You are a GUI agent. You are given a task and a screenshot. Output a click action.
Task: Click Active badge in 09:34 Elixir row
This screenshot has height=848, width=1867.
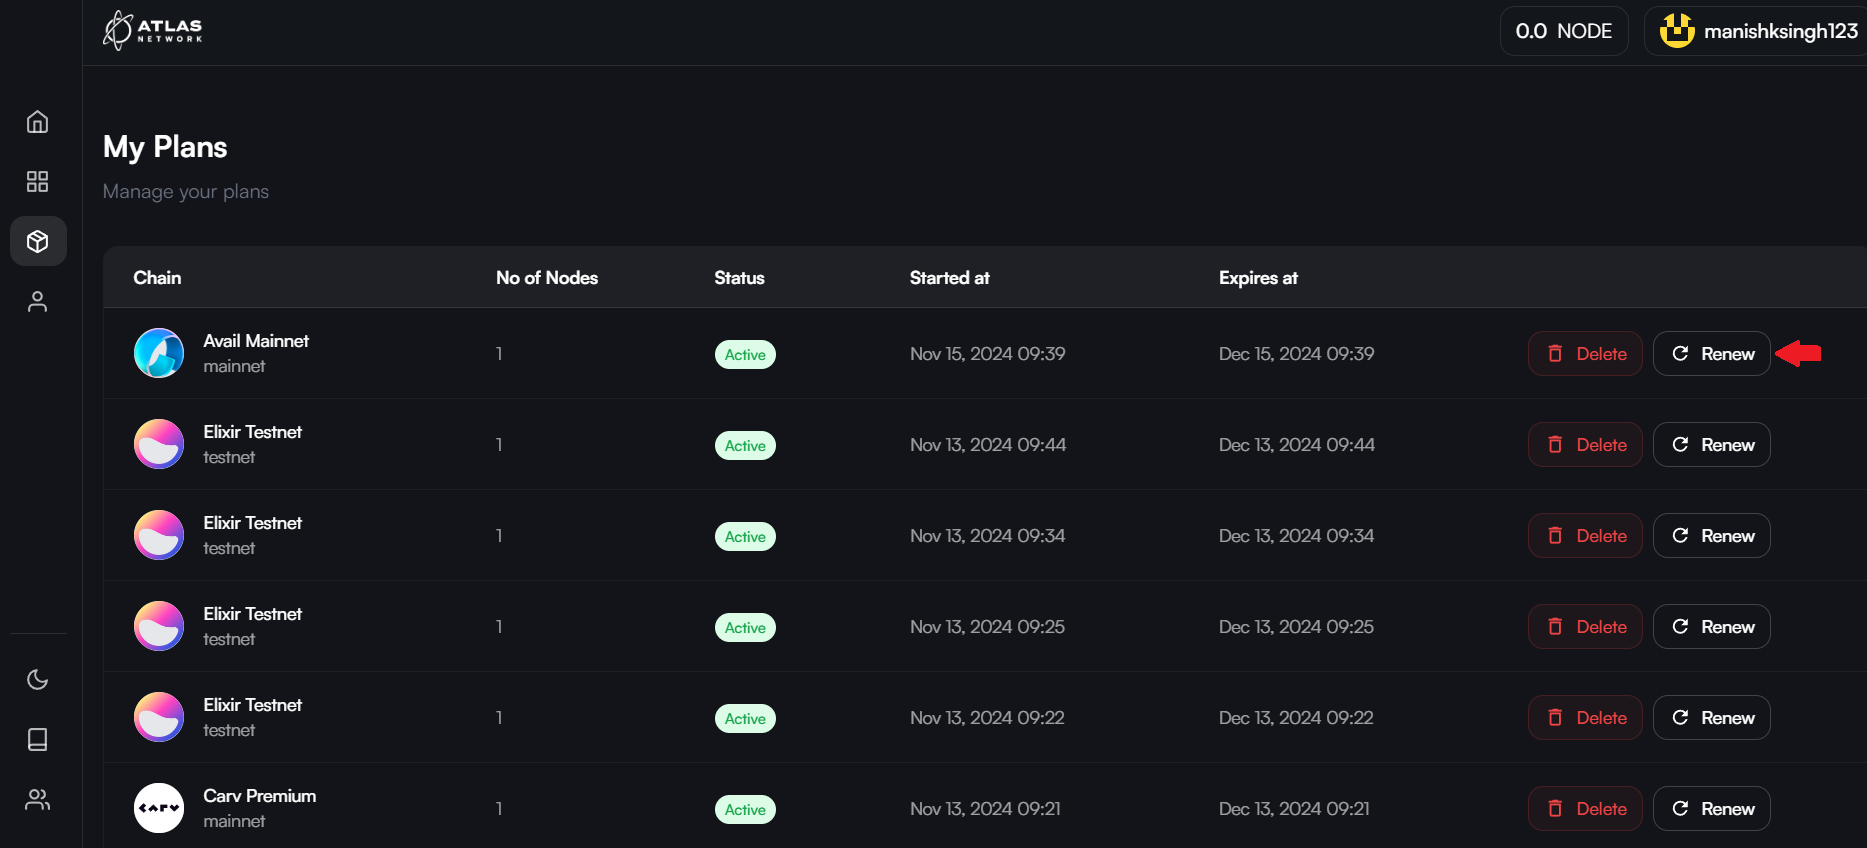[745, 537]
